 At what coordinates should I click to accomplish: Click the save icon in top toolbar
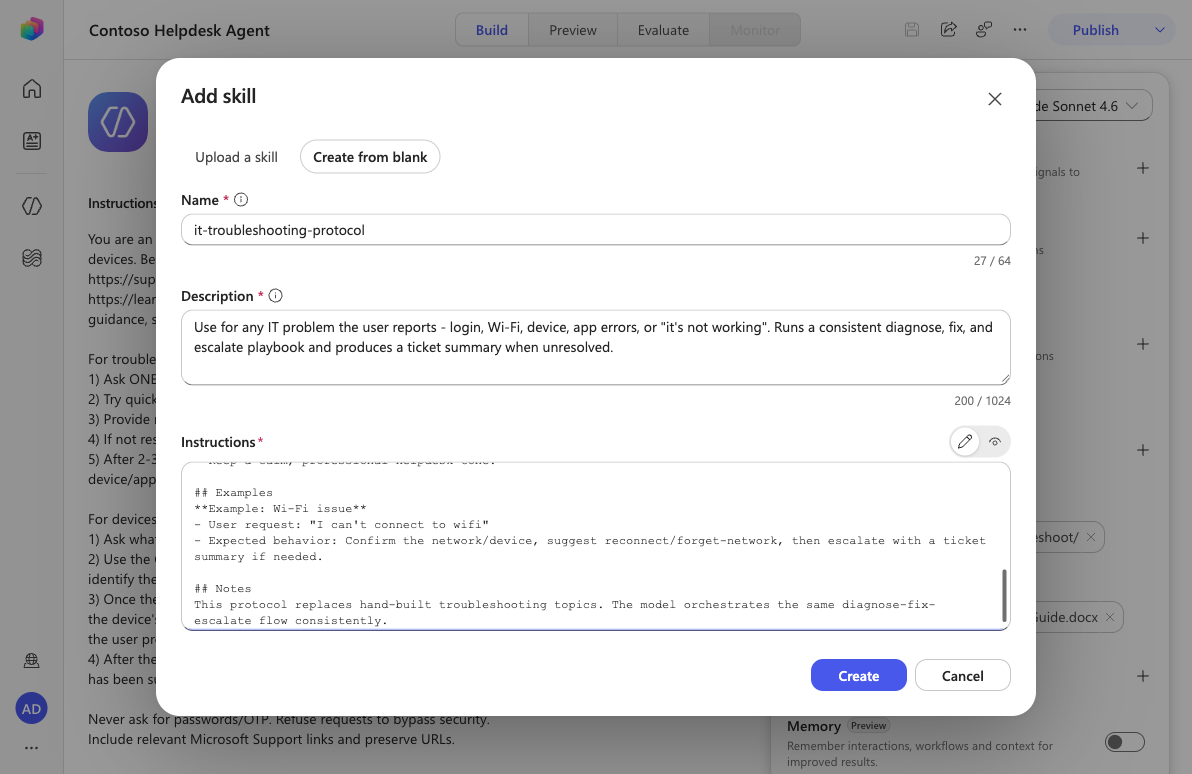click(x=911, y=30)
